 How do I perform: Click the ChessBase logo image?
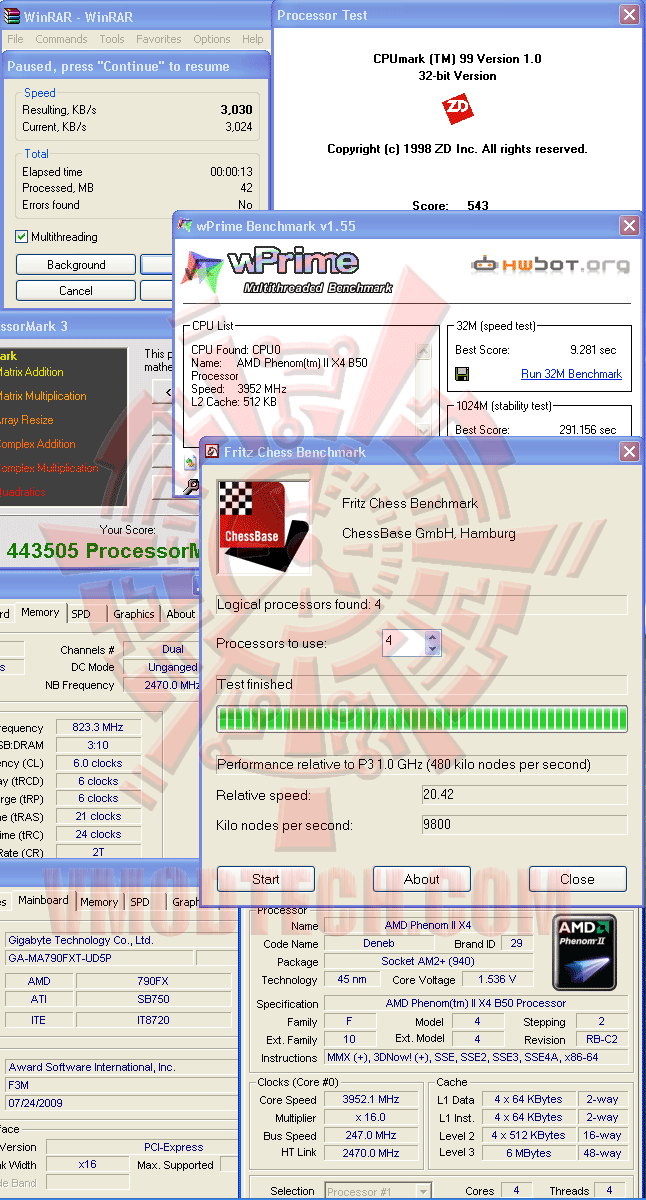point(264,526)
